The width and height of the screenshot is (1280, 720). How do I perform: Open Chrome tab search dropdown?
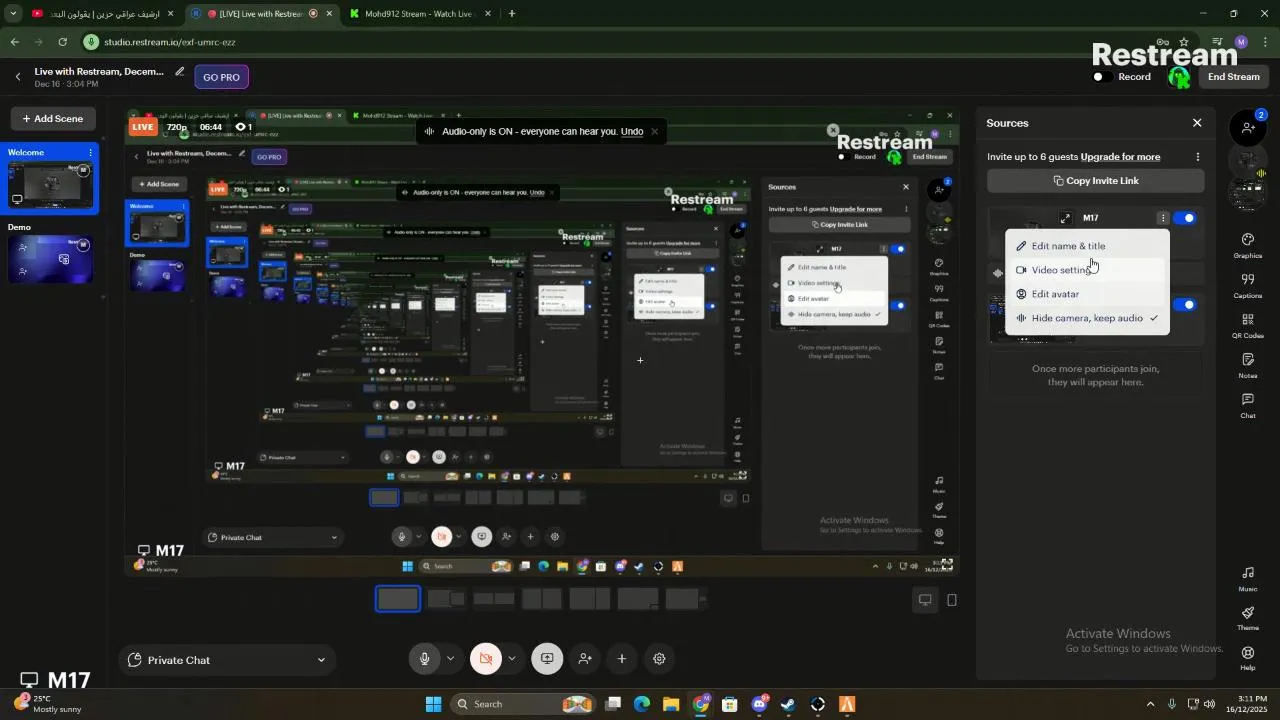13,14
